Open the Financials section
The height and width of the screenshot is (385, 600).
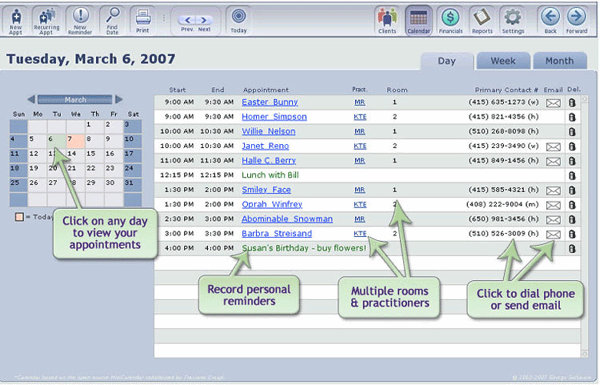(450, 21)
